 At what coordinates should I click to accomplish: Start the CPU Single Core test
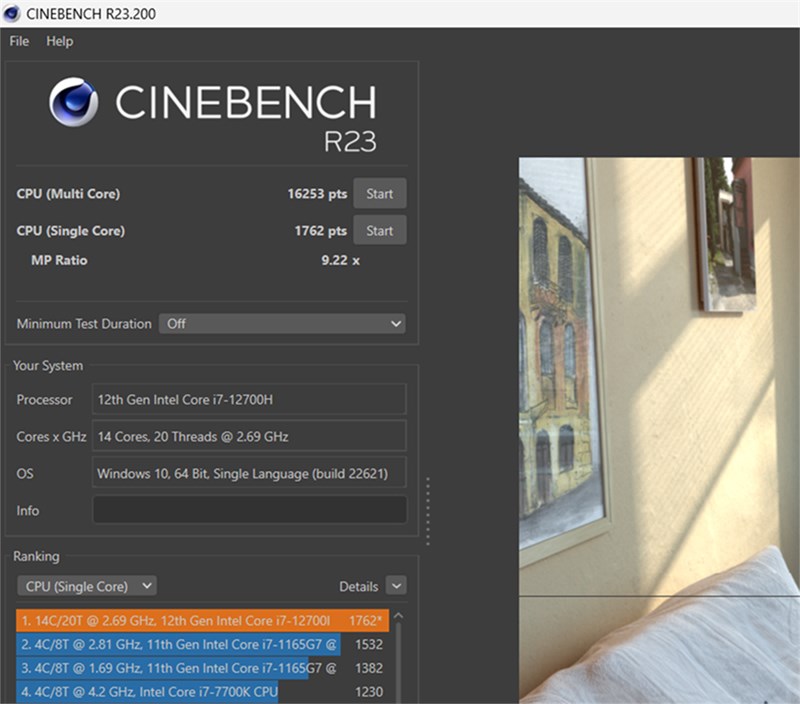tap(380, 231)
